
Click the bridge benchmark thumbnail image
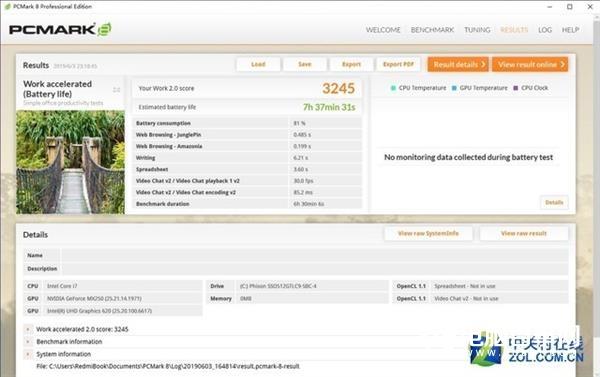click(70, 162)
